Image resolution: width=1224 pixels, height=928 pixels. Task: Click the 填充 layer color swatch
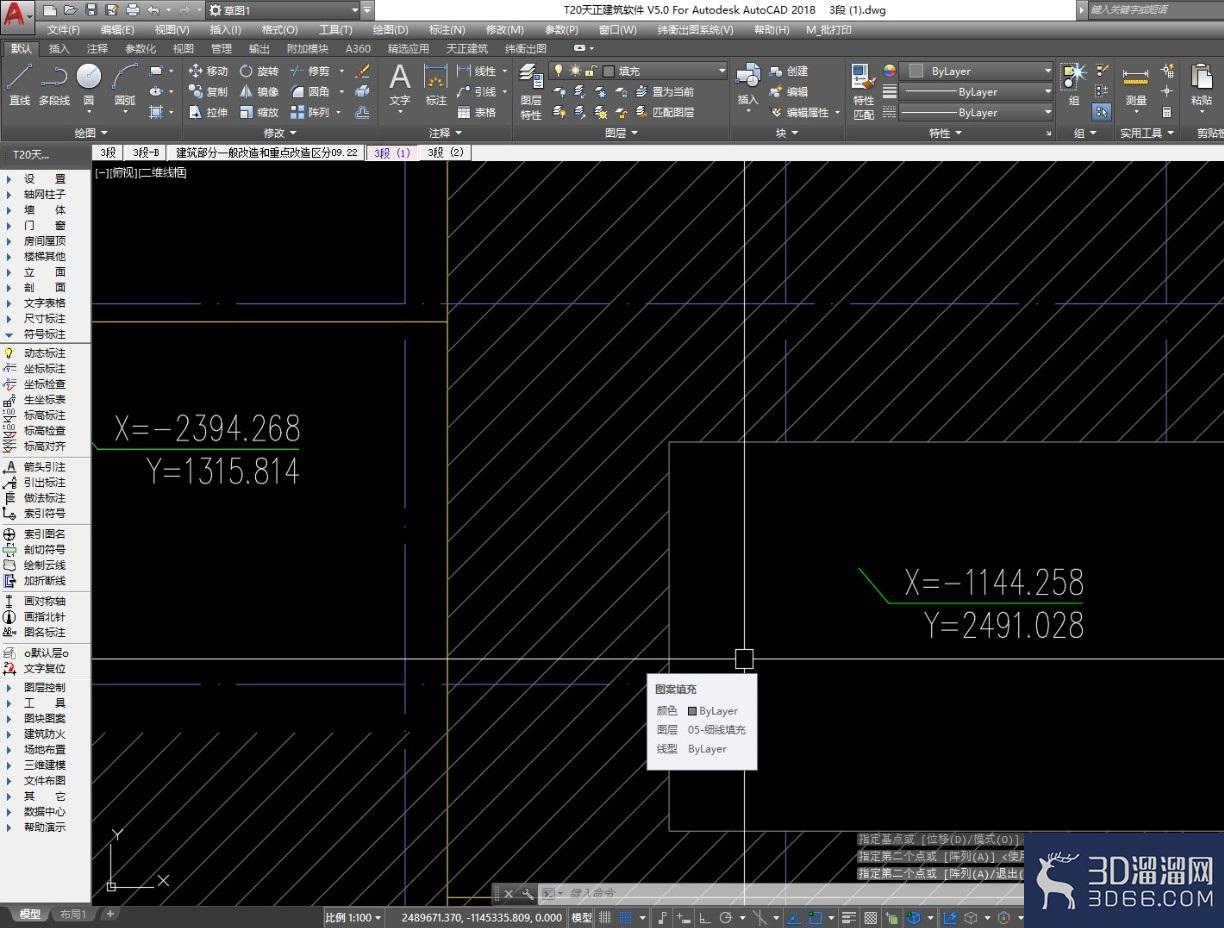(x=609, y=71)
